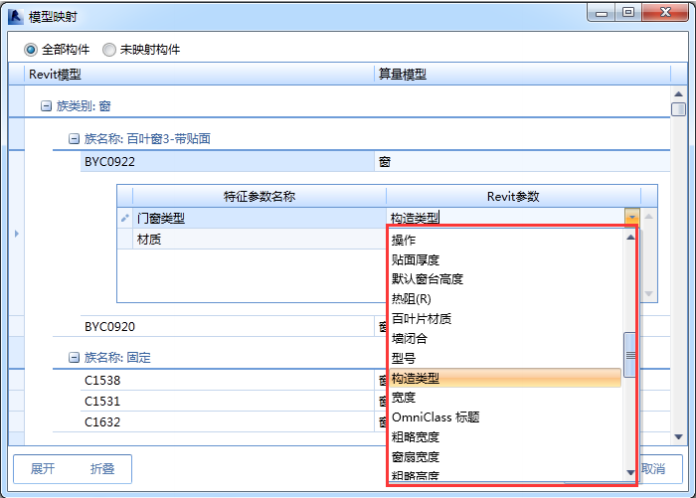Click the Revit application icon in title bar
This screenshot has height=498, width=696.
(x=16, y=17)
